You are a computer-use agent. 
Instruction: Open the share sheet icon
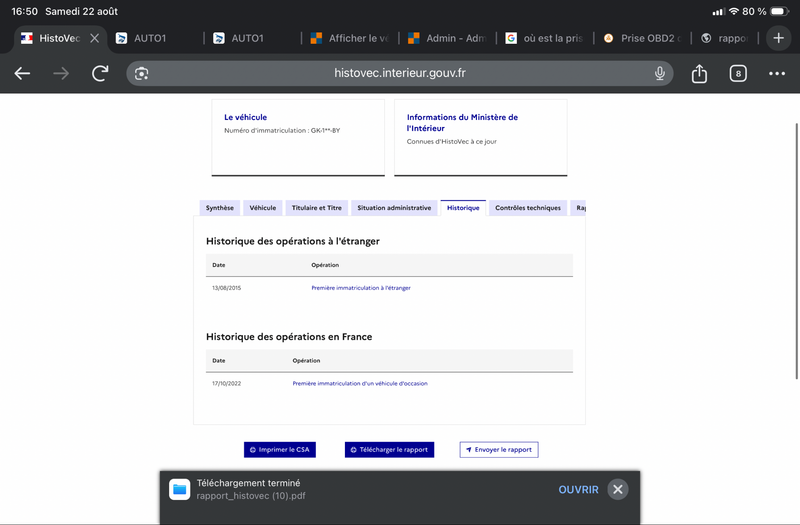coord(699,73)
